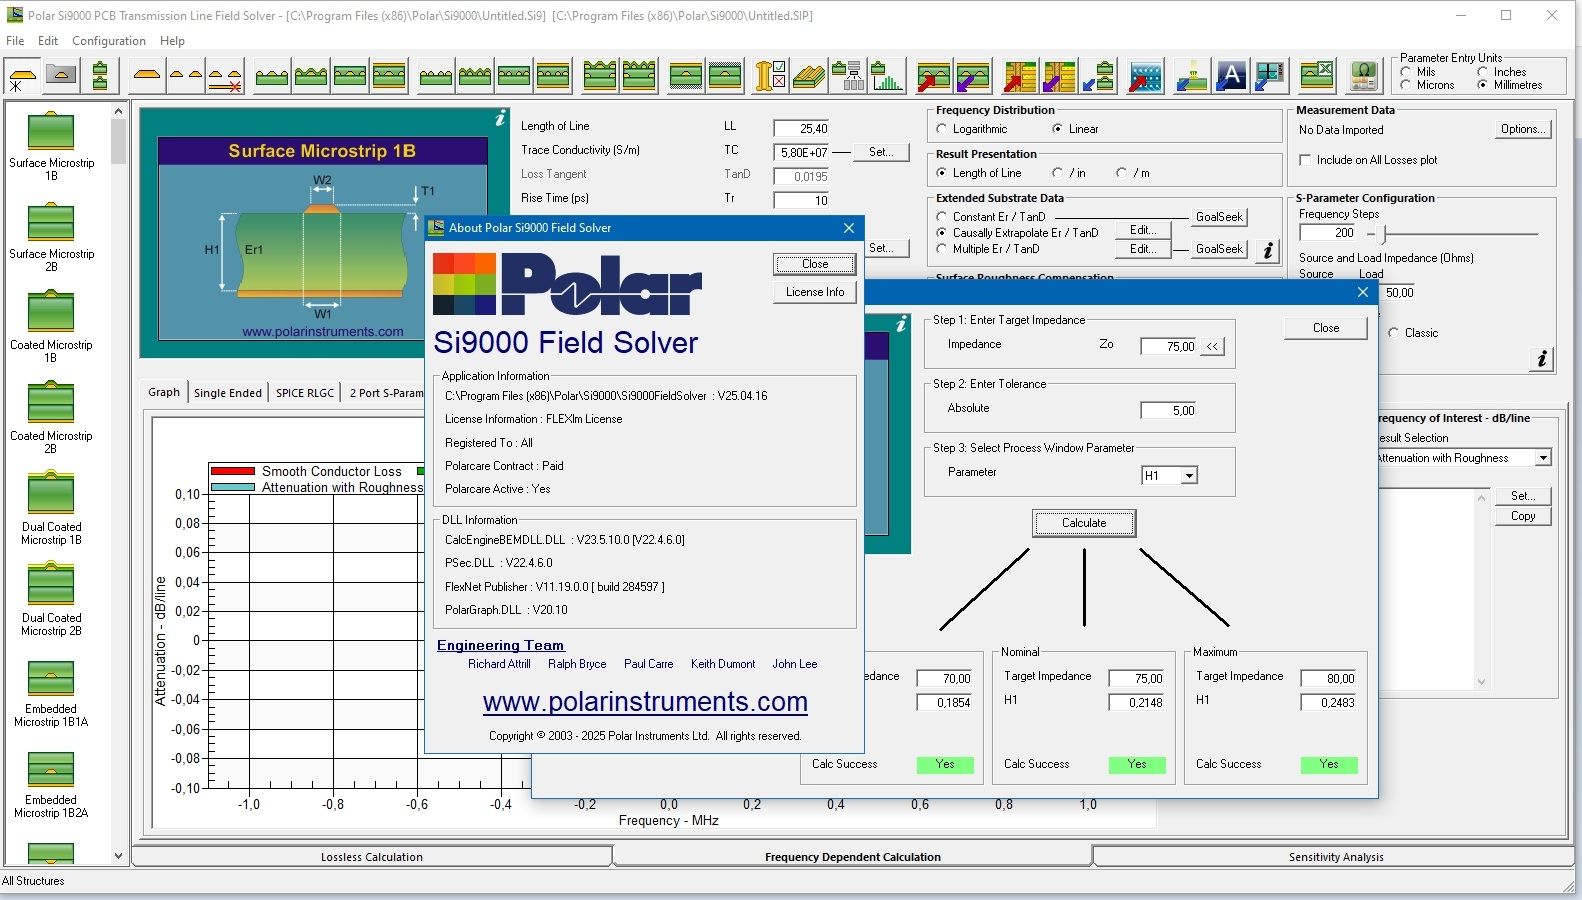Click License Info in About dialog
The height and width of the screenshot is (900, 1582).
815,292
